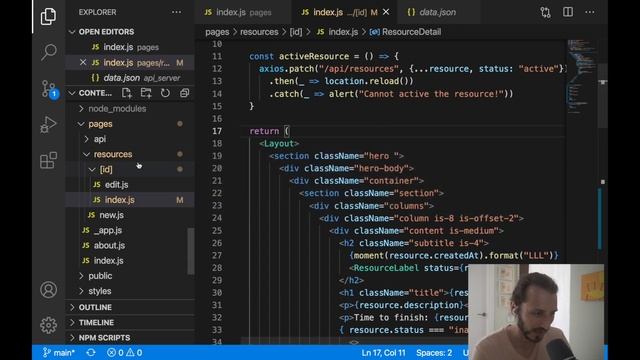640x360 pixels.
Task: Click the Explorer sidebar scrollbar
Action: click(191, 251)
